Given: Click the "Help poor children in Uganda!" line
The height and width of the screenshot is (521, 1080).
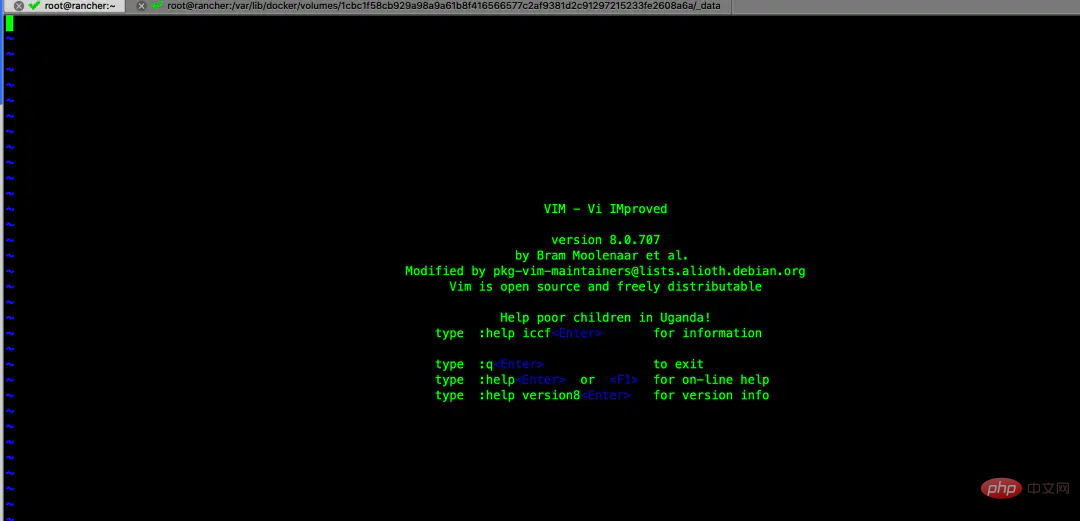Looking at the screenshot, I should tap(605, 318).
